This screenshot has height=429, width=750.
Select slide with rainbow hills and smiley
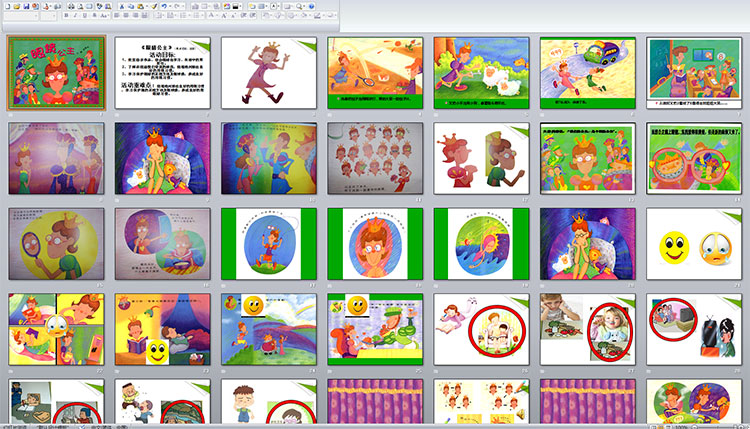click(x=269, y=330)
